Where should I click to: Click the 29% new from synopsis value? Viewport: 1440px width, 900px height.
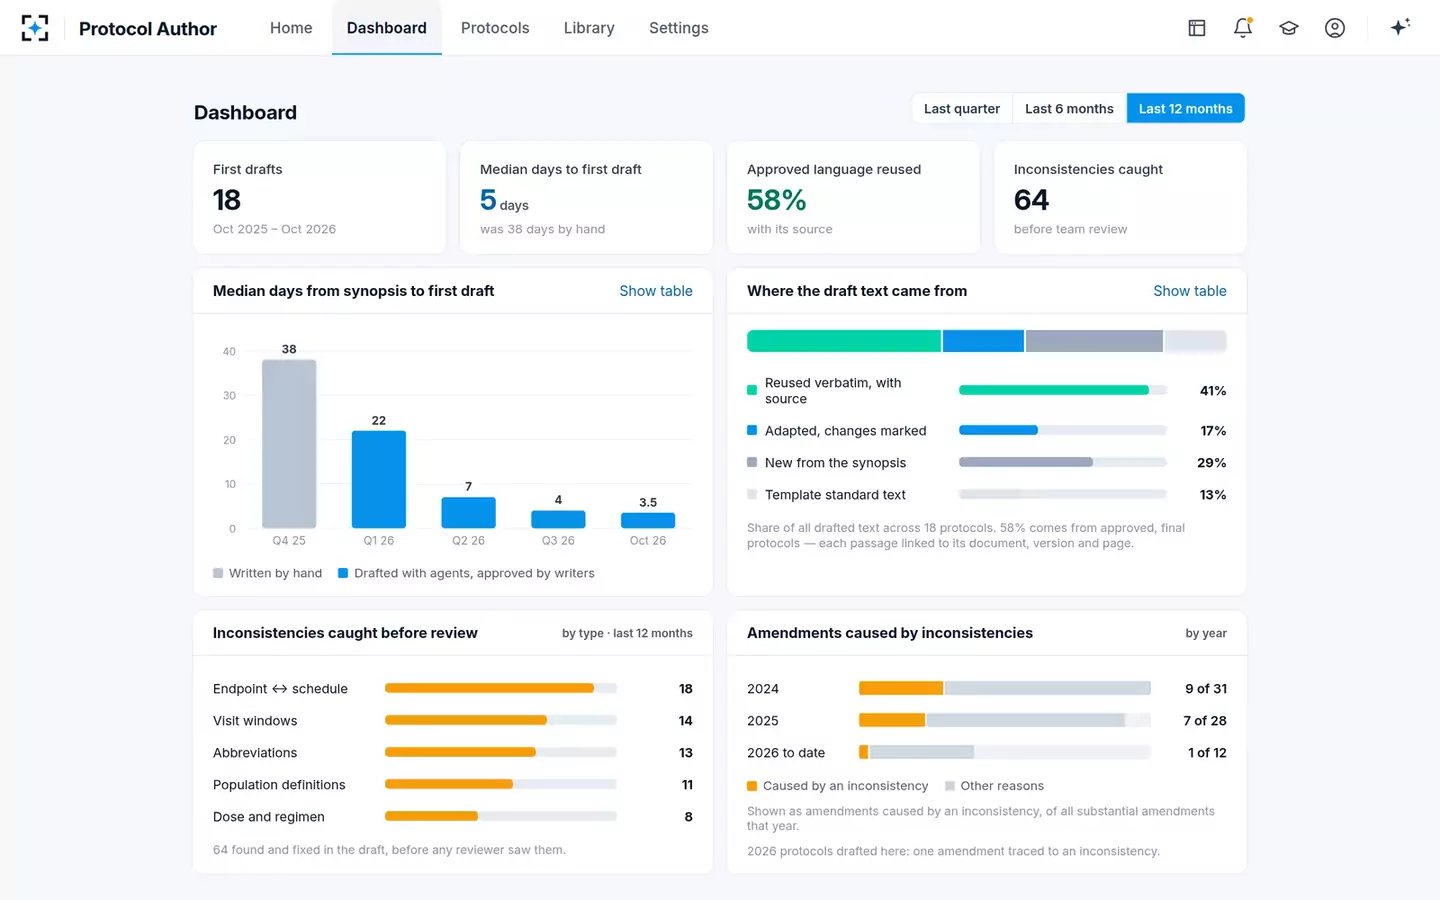(1212, 463)
